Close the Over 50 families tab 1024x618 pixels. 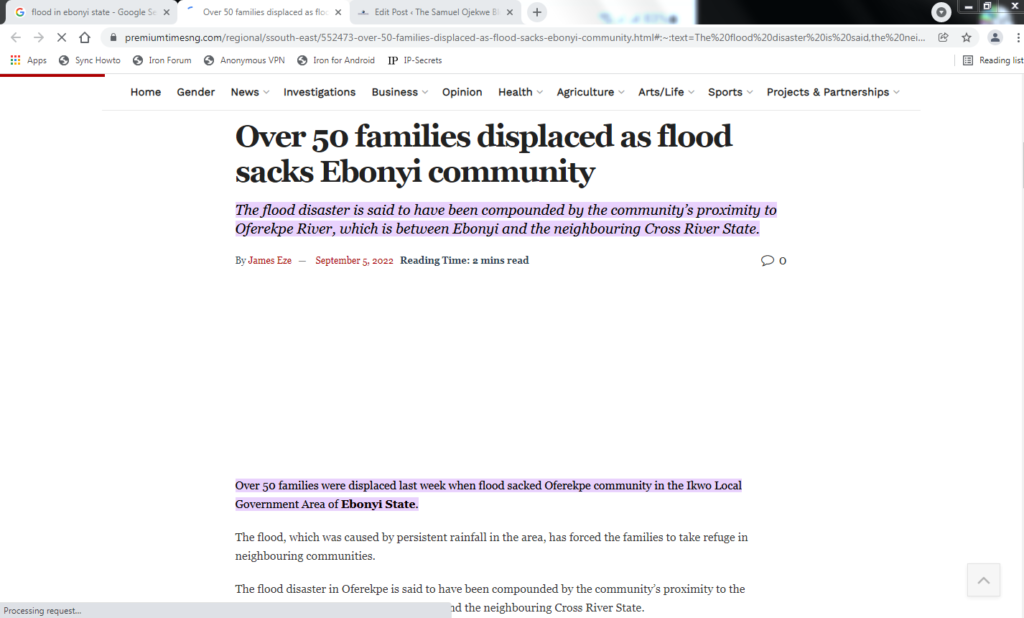coord(338,12)
